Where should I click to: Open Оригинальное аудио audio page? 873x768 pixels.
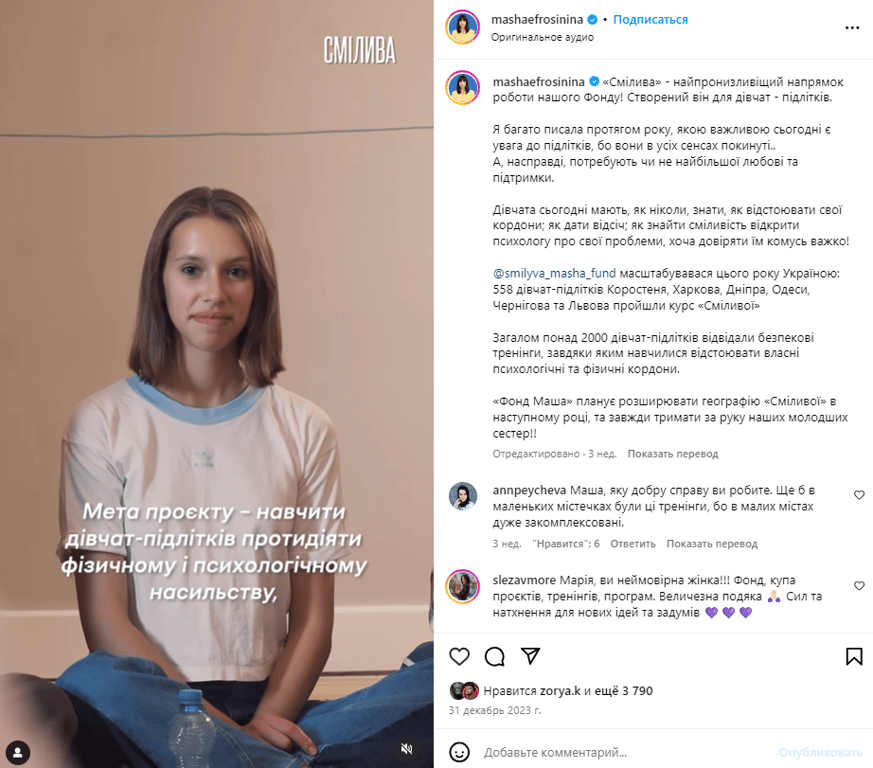tap(542, 37)
